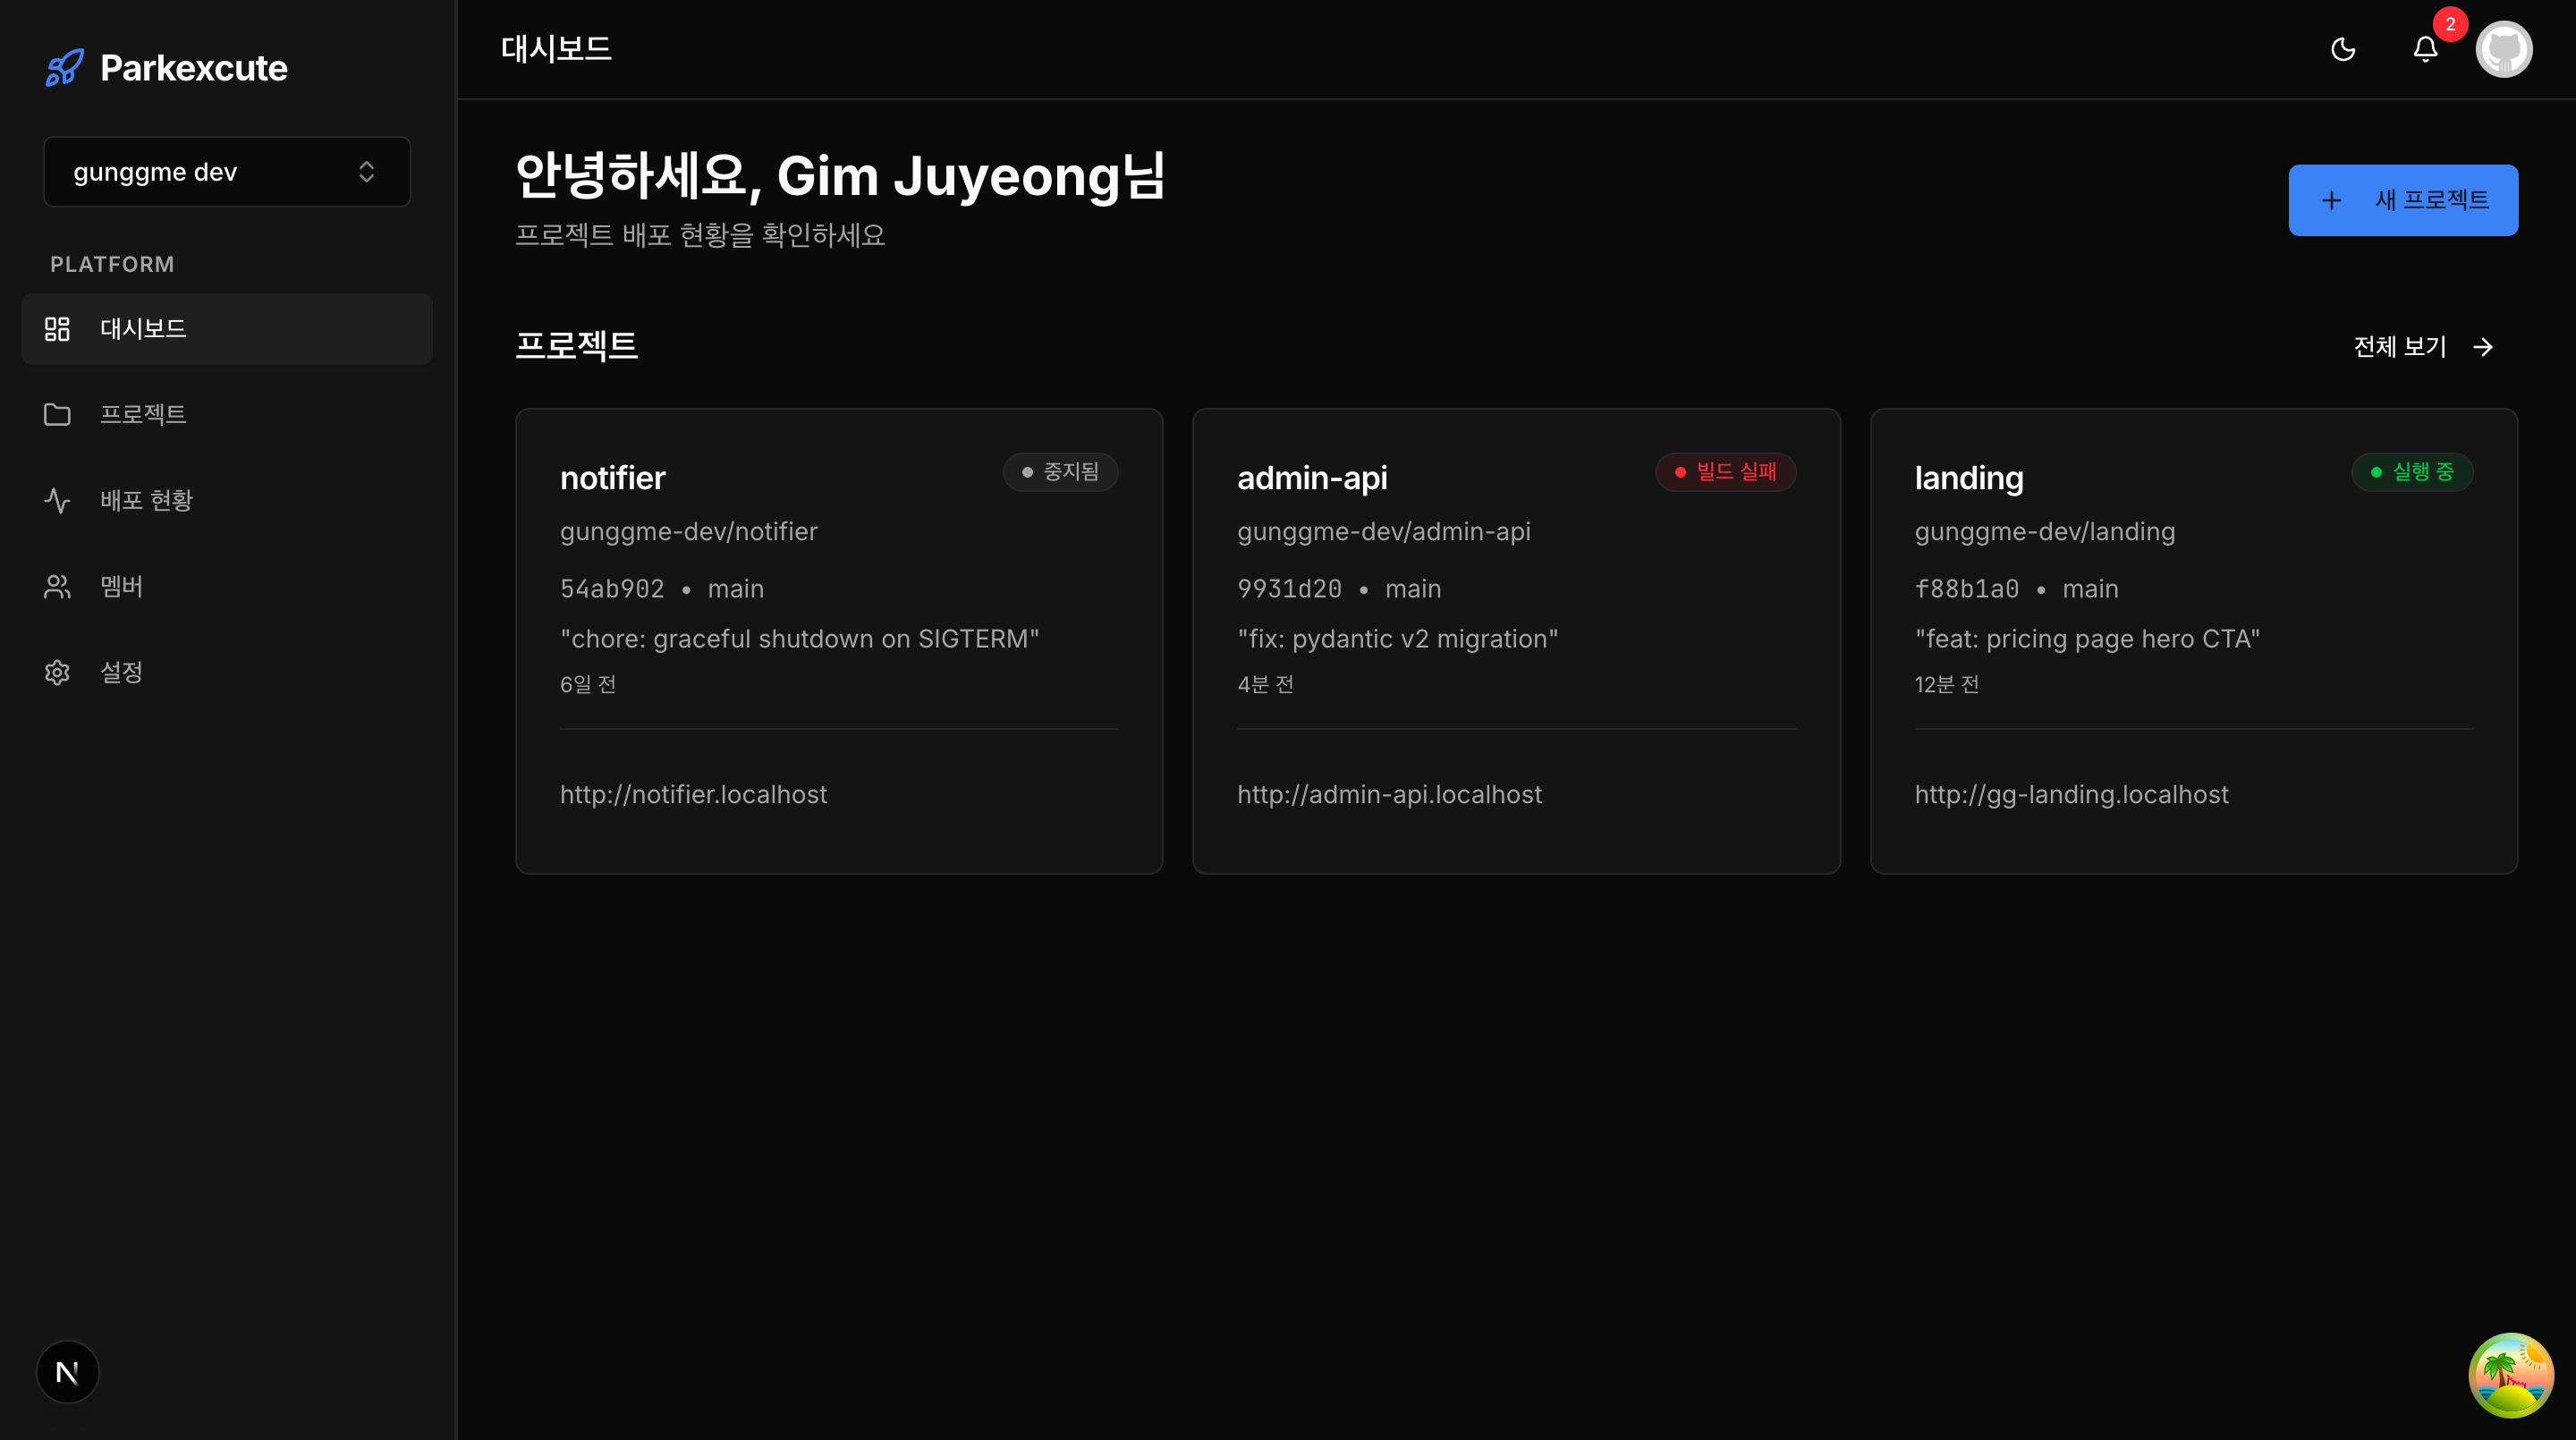
Task: Click the 빌드 실패 status badge
Action: point(1725,472)
